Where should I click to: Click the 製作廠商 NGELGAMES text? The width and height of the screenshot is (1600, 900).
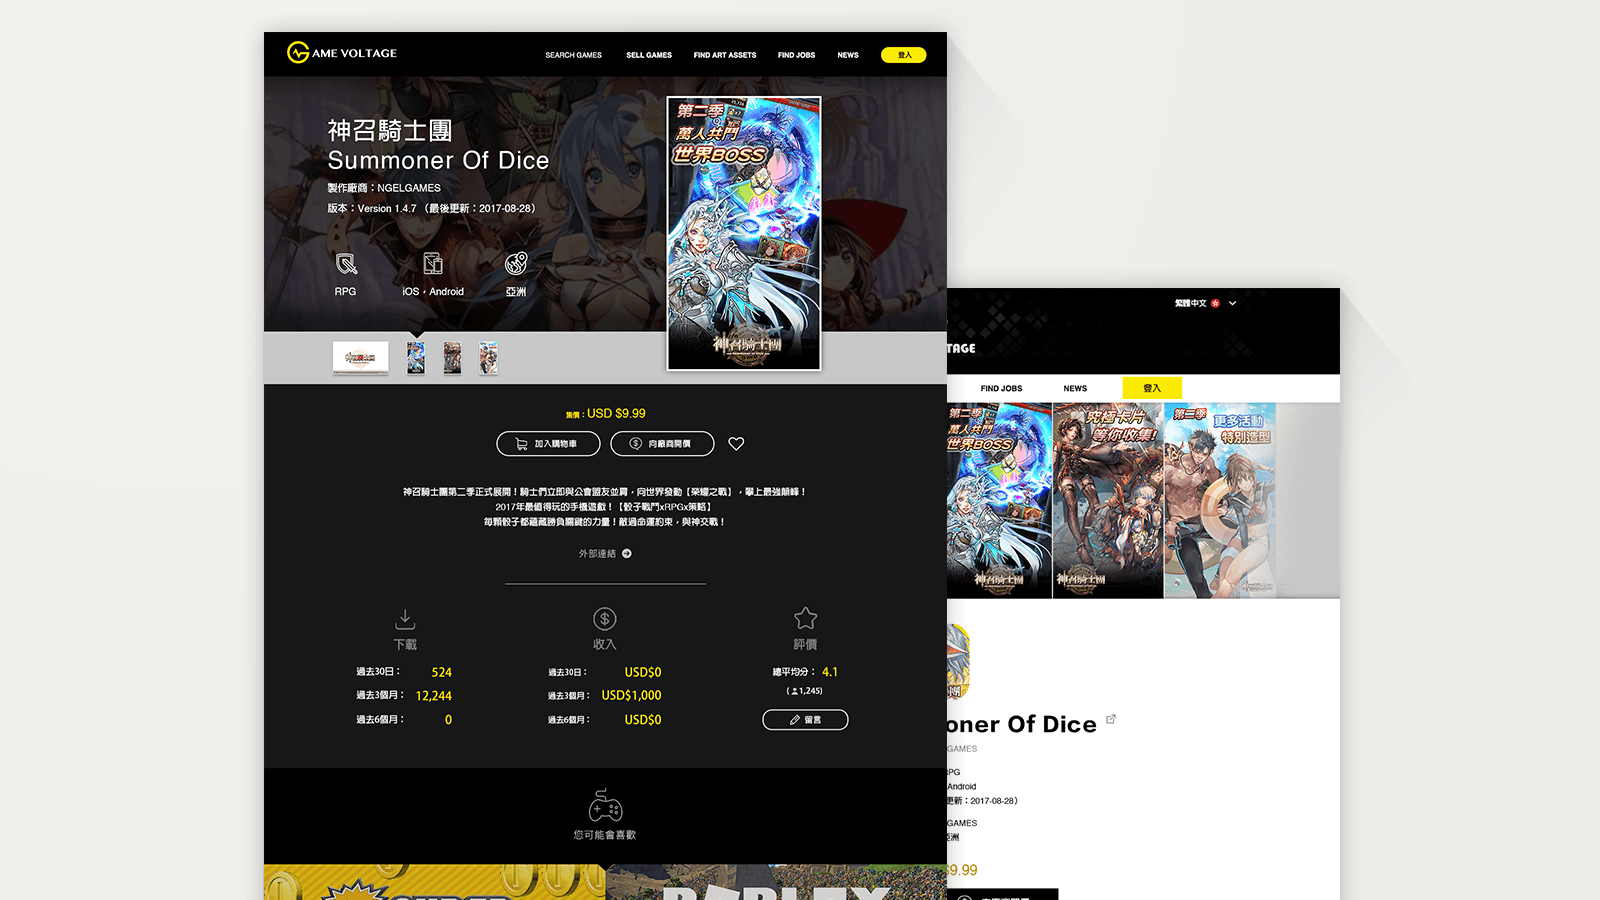pyautogui.click(x=384, y=188)
